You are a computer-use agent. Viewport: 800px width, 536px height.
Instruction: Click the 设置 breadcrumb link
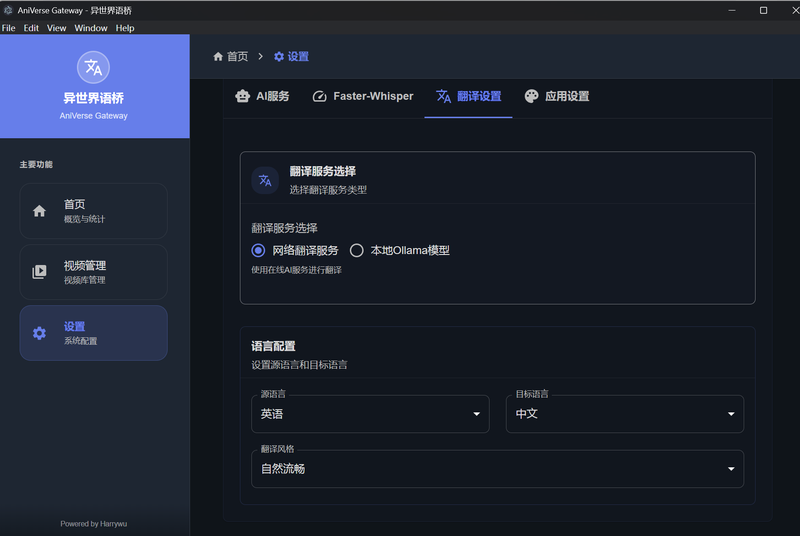point(291,56)
